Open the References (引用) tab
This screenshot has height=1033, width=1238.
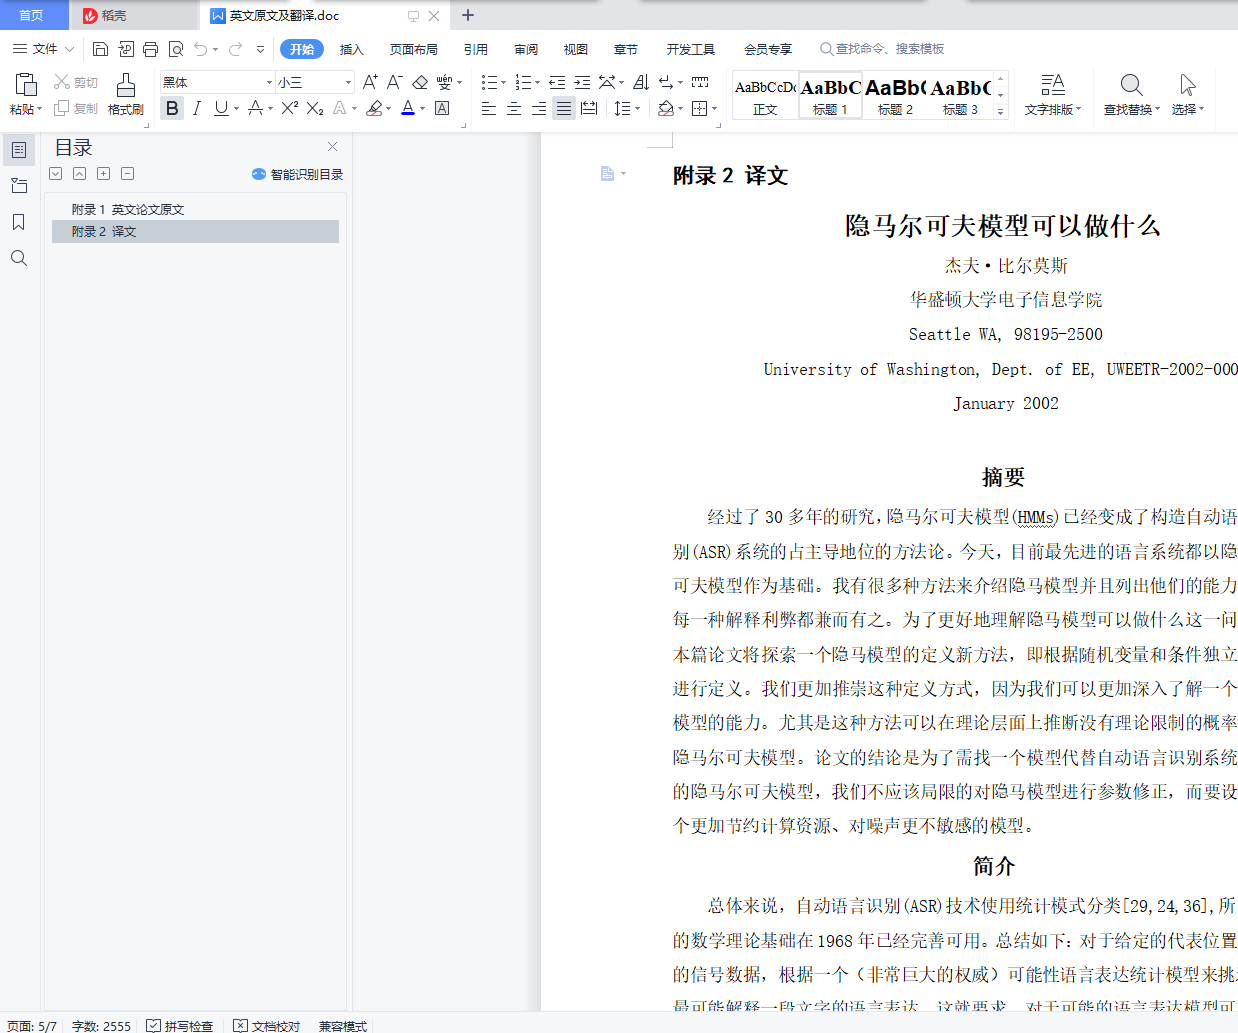click(x=476, y=49)
